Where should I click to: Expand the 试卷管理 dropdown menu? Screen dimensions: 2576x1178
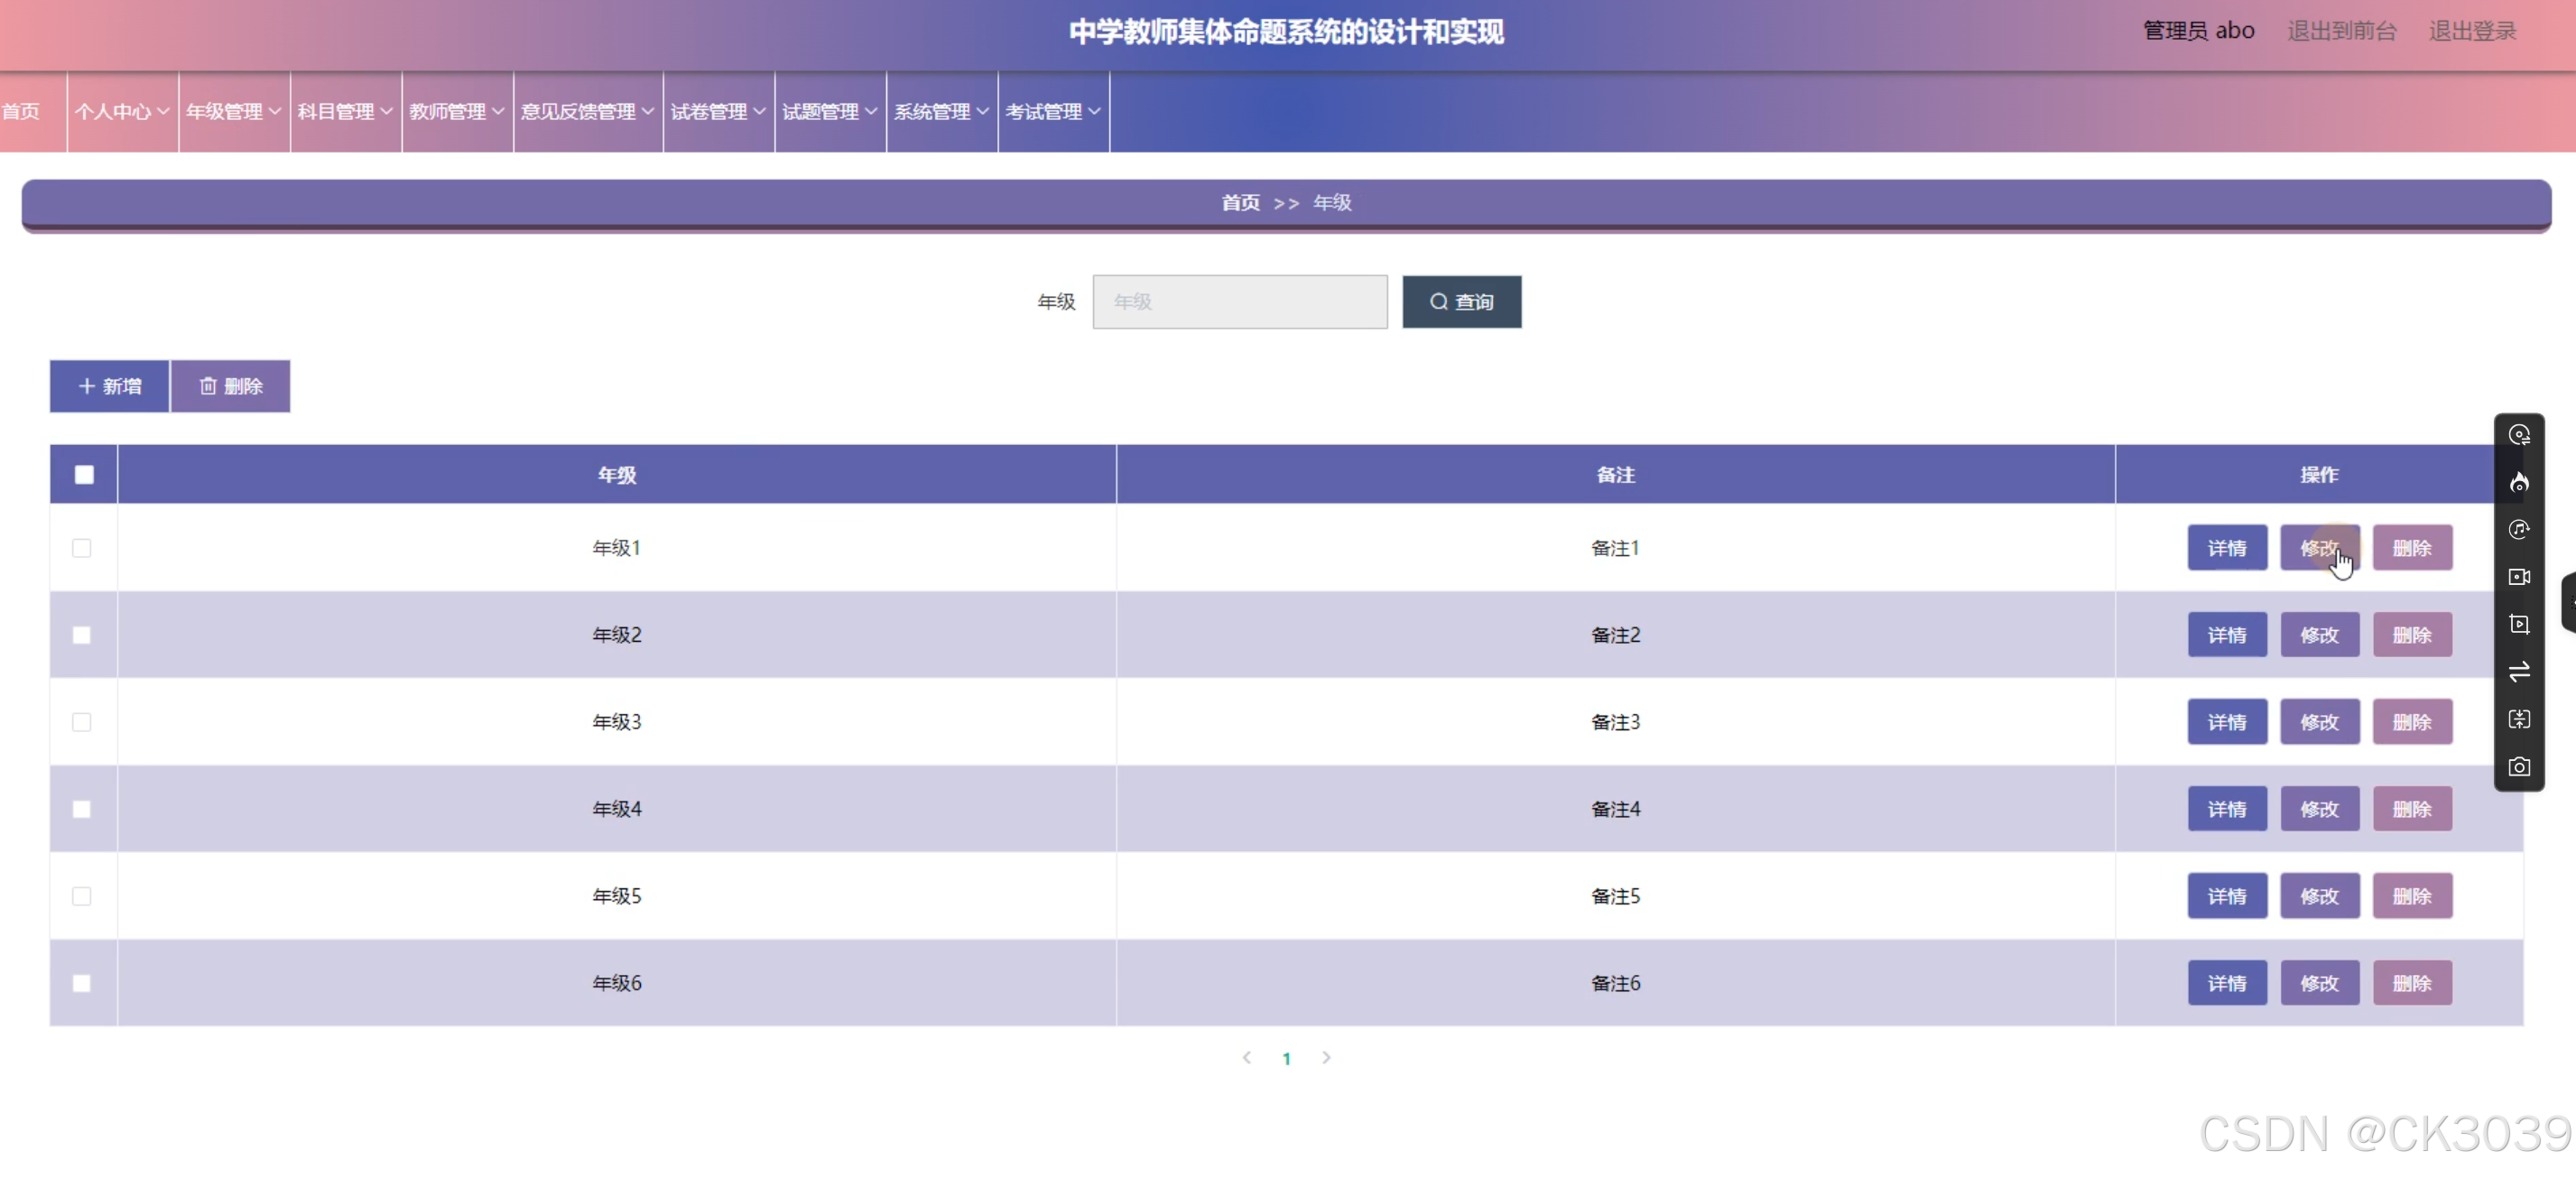tap(718, 112)
